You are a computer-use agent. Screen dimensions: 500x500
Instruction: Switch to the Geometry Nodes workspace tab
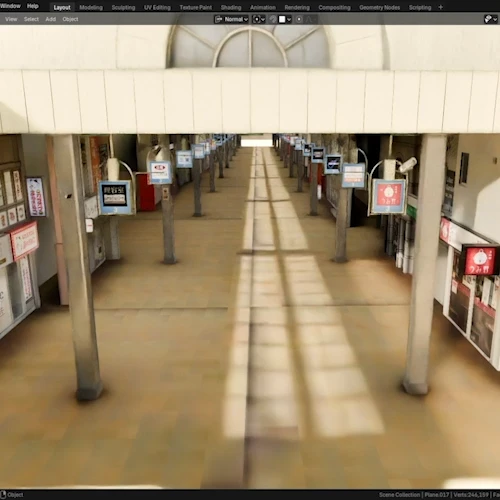[380, 7]
